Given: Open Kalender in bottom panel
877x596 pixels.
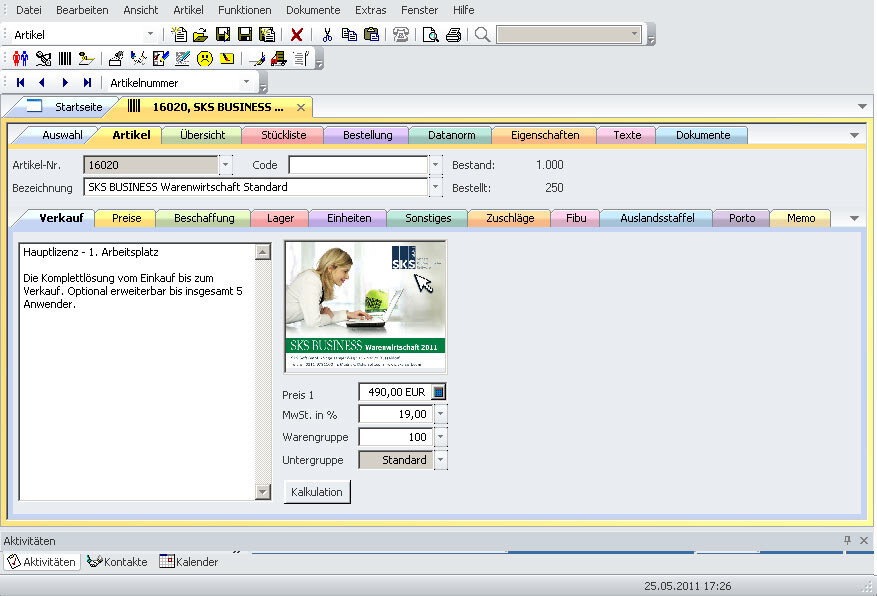Looking at the screenshot, I should click(188, 561).
